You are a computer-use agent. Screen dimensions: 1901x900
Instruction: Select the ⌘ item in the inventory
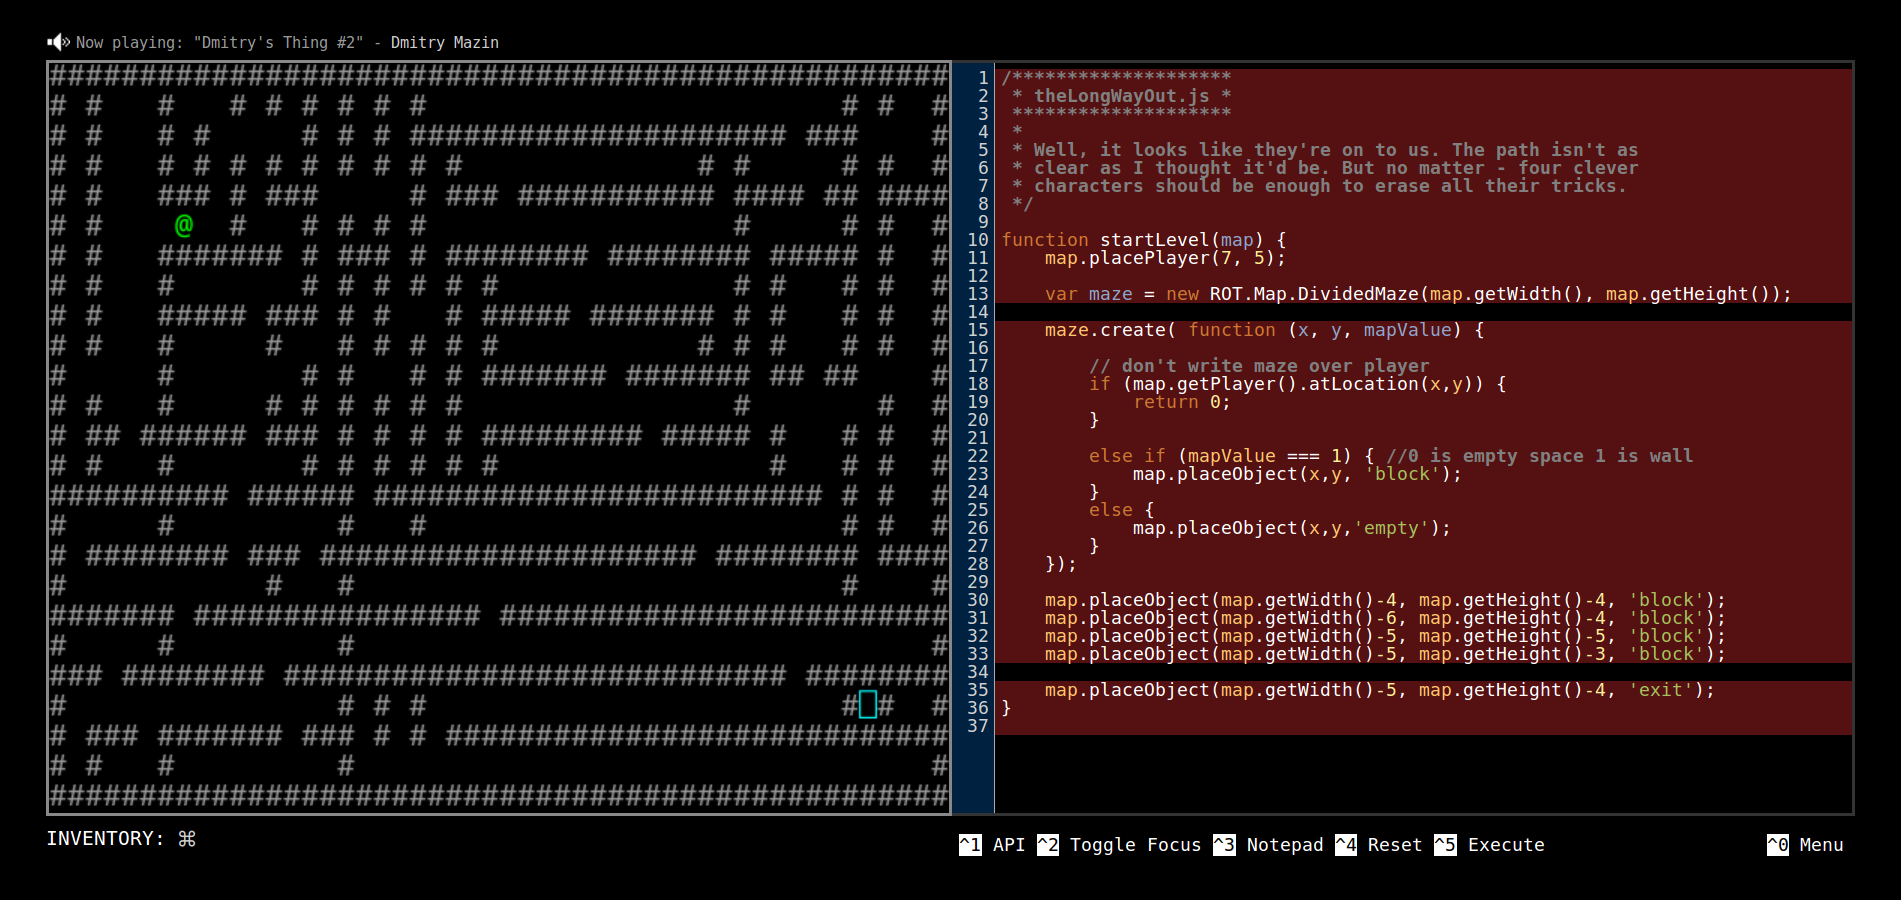187,839
